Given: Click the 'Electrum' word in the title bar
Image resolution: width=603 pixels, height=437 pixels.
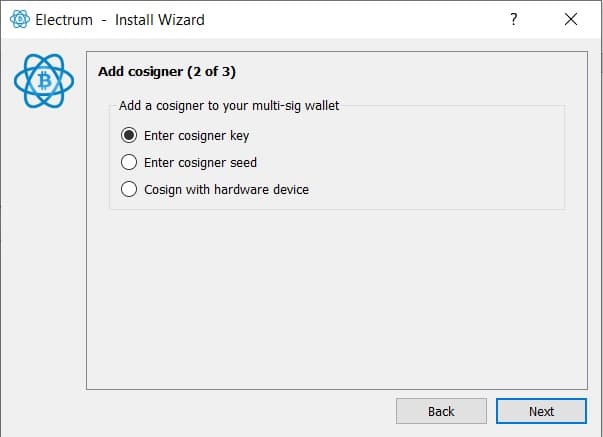Looking at the screenshot, I should (x=64, y=20).
